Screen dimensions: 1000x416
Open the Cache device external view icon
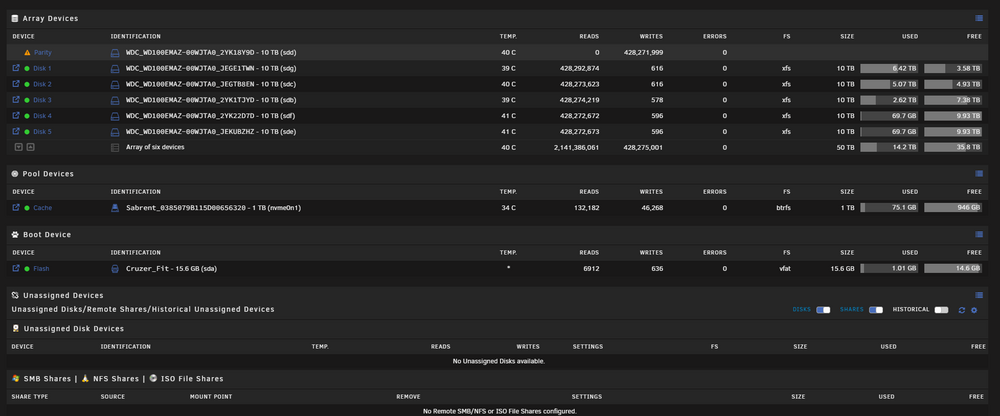click(16, 208)
